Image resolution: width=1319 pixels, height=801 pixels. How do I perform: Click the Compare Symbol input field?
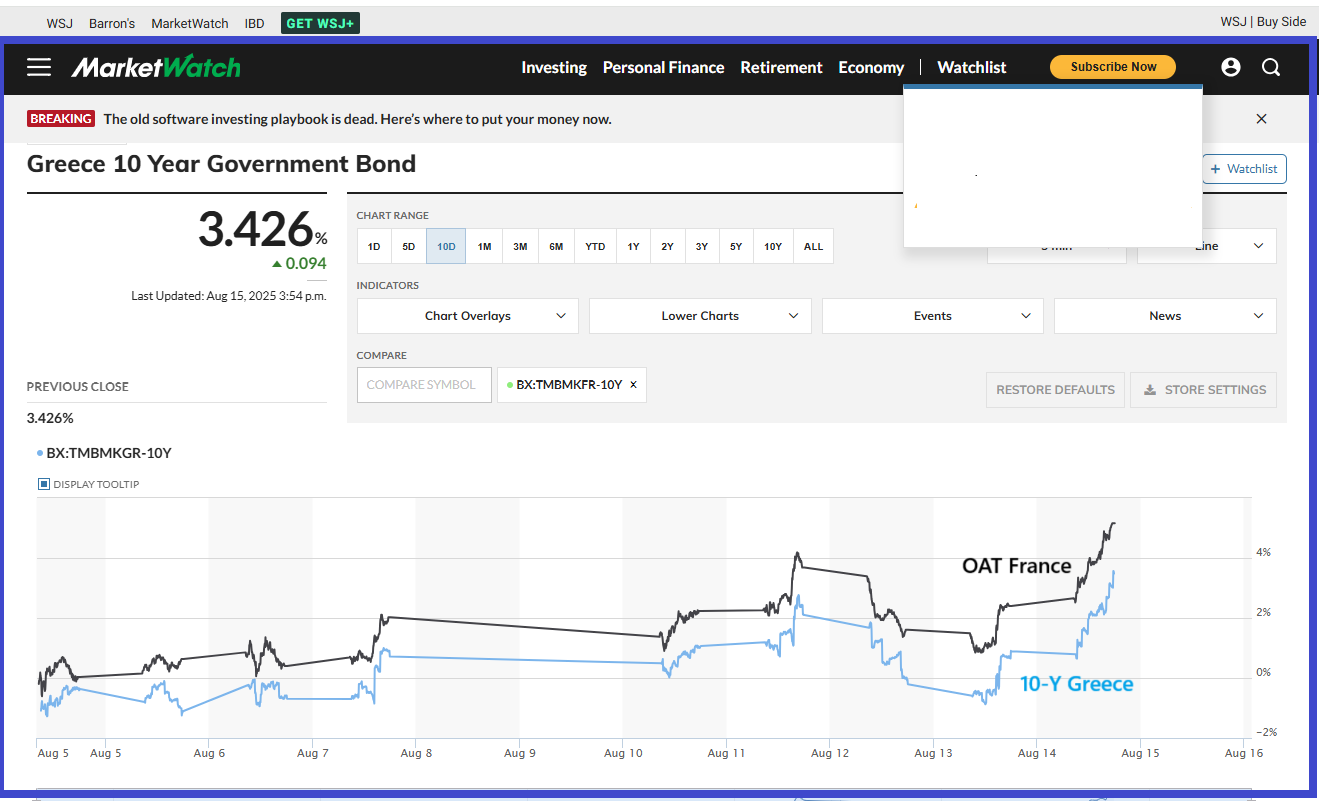[424, 385]
